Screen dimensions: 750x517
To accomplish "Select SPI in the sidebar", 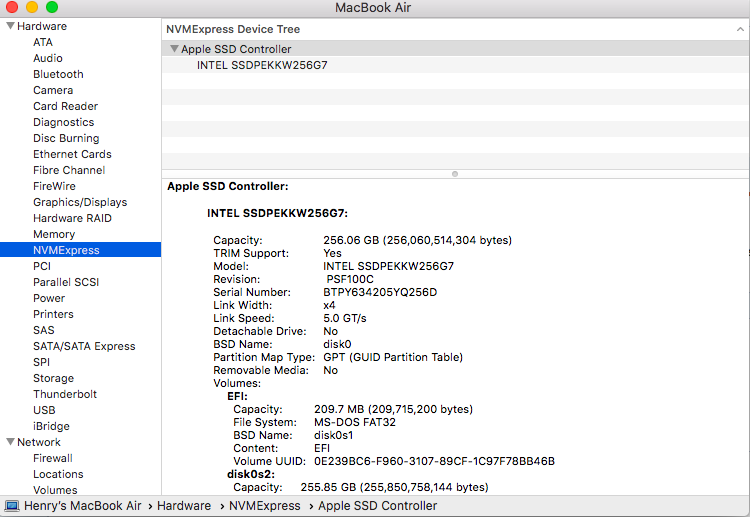I will (x=41, y=362).
